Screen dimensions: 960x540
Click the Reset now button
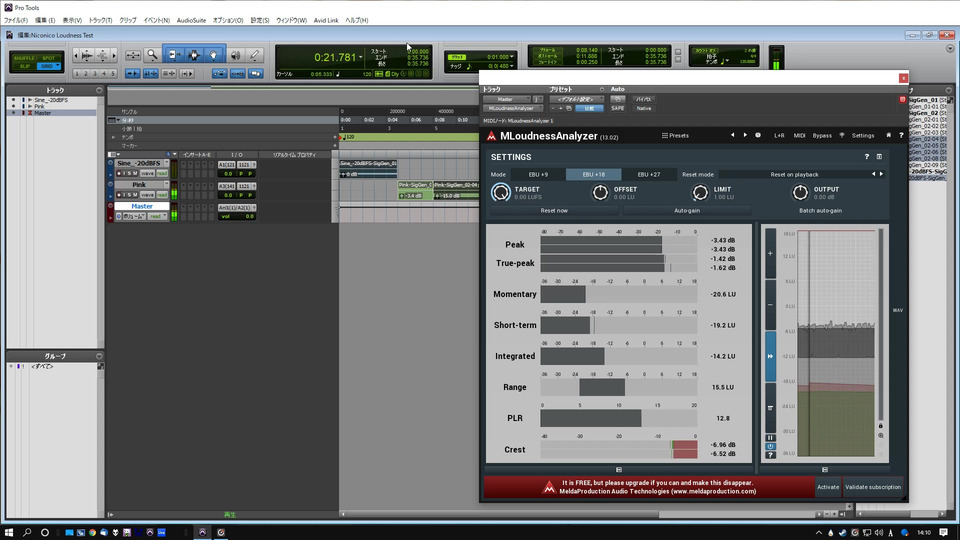click(554, 211)
